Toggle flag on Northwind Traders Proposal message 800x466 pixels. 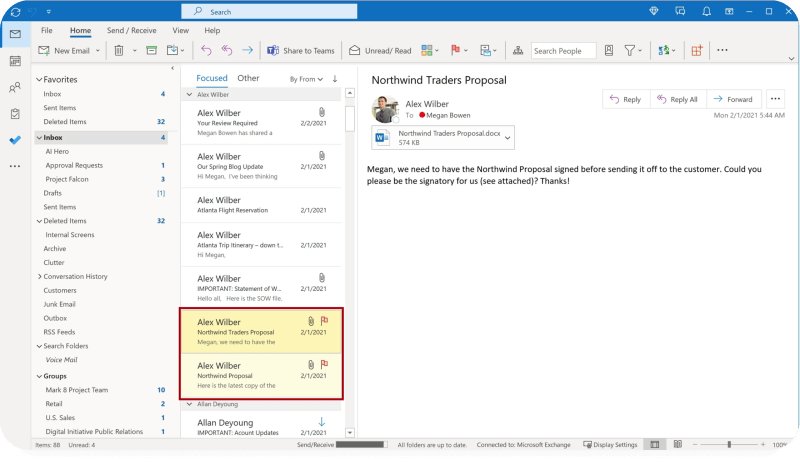click(324, 321)
